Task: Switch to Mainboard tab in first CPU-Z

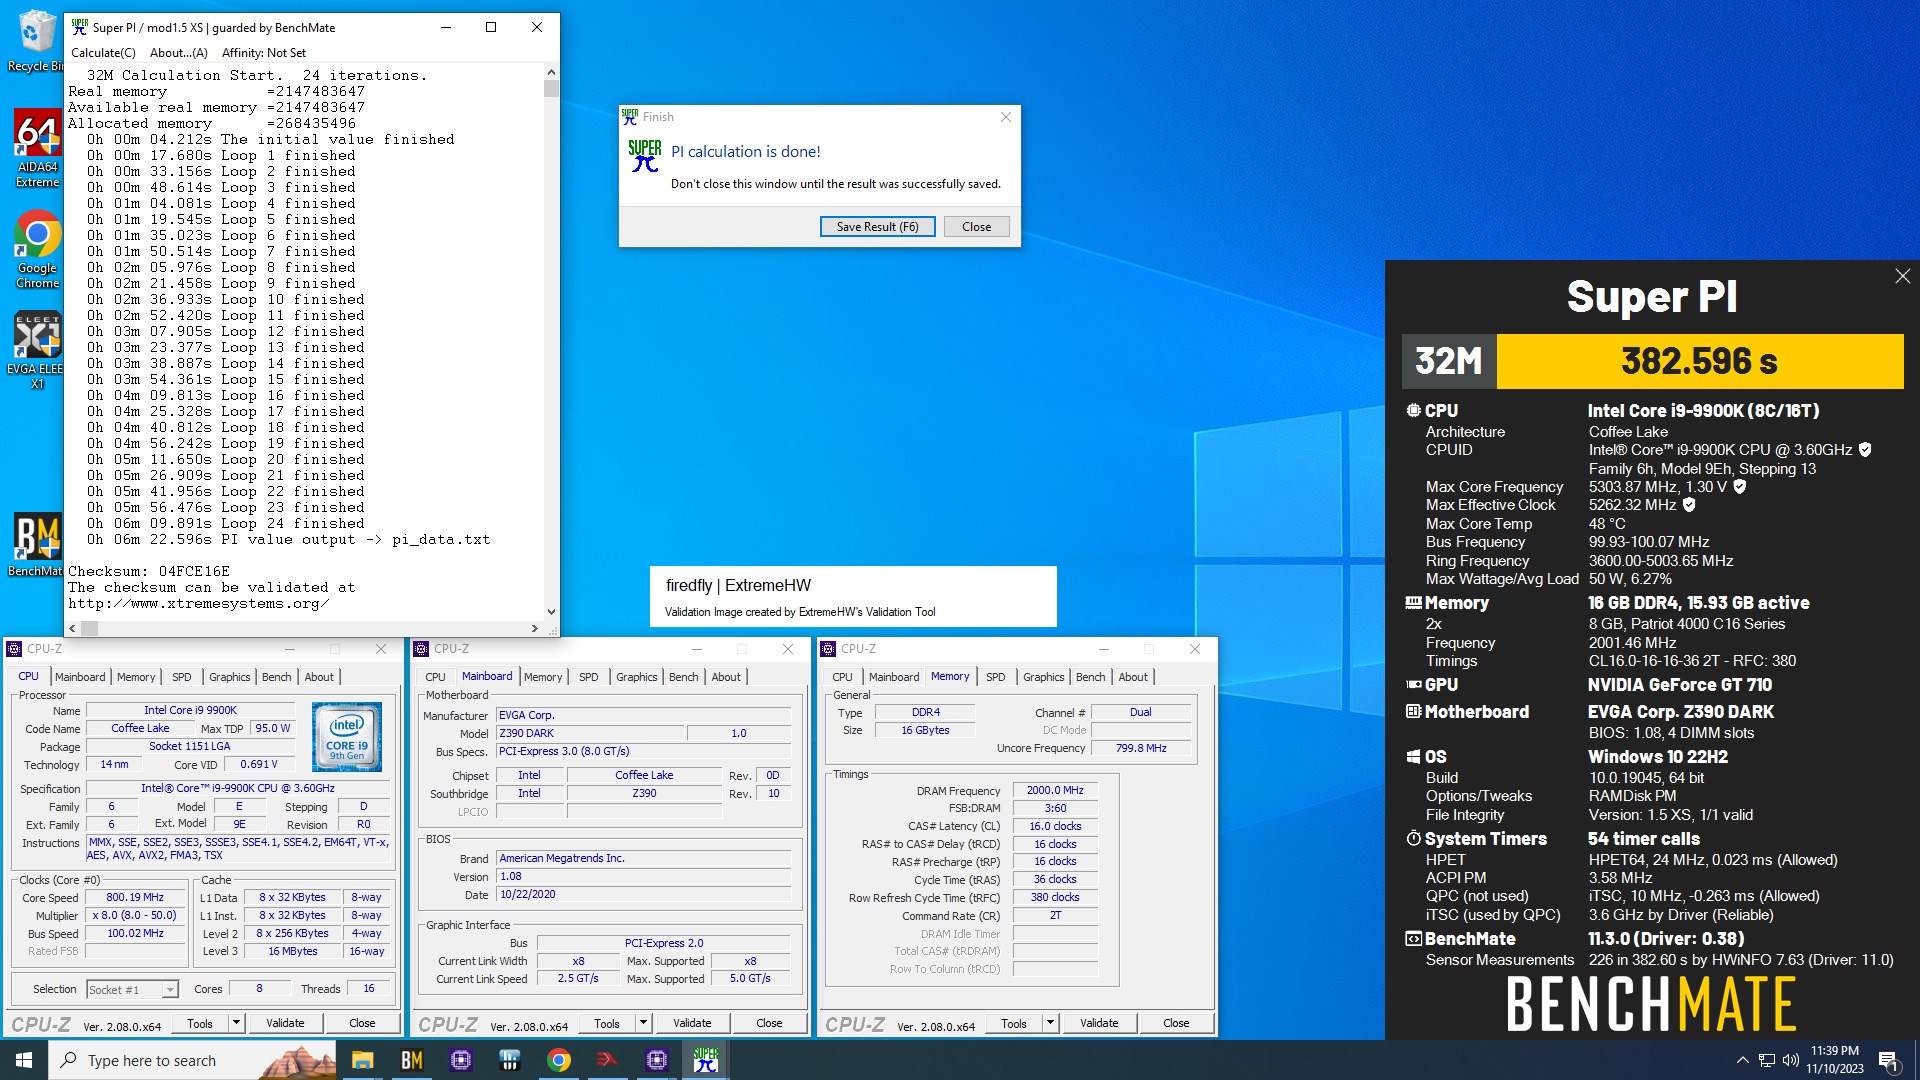Action: coord(80,677)
